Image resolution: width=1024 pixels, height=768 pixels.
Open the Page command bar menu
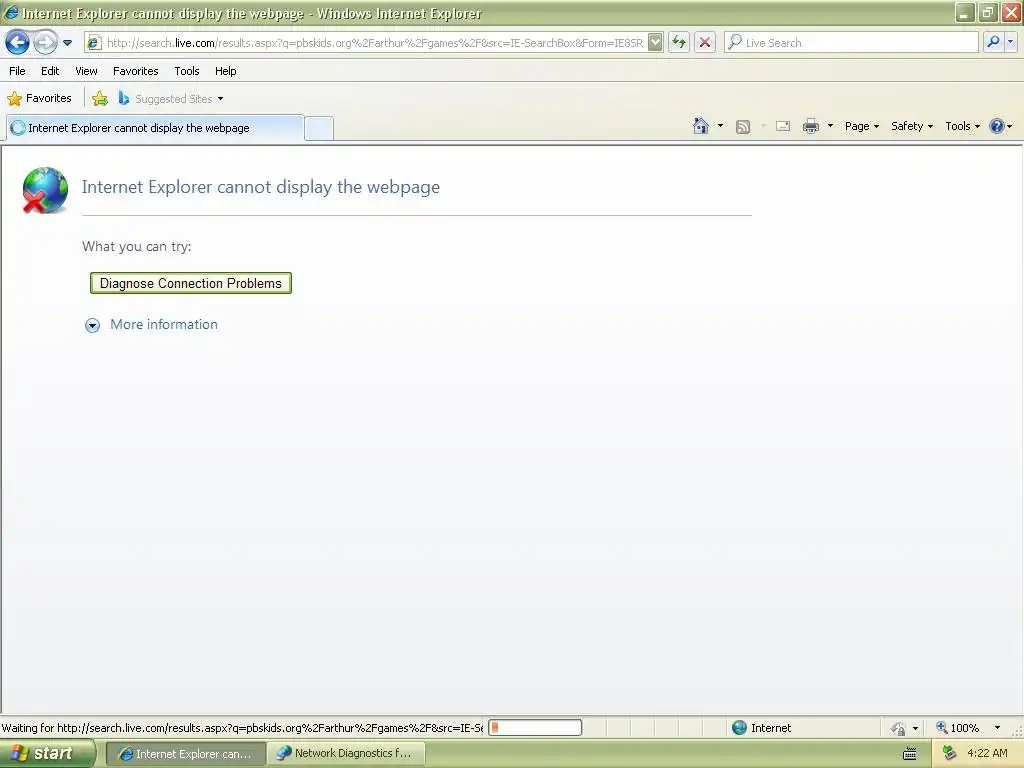(x=861, y=126)
